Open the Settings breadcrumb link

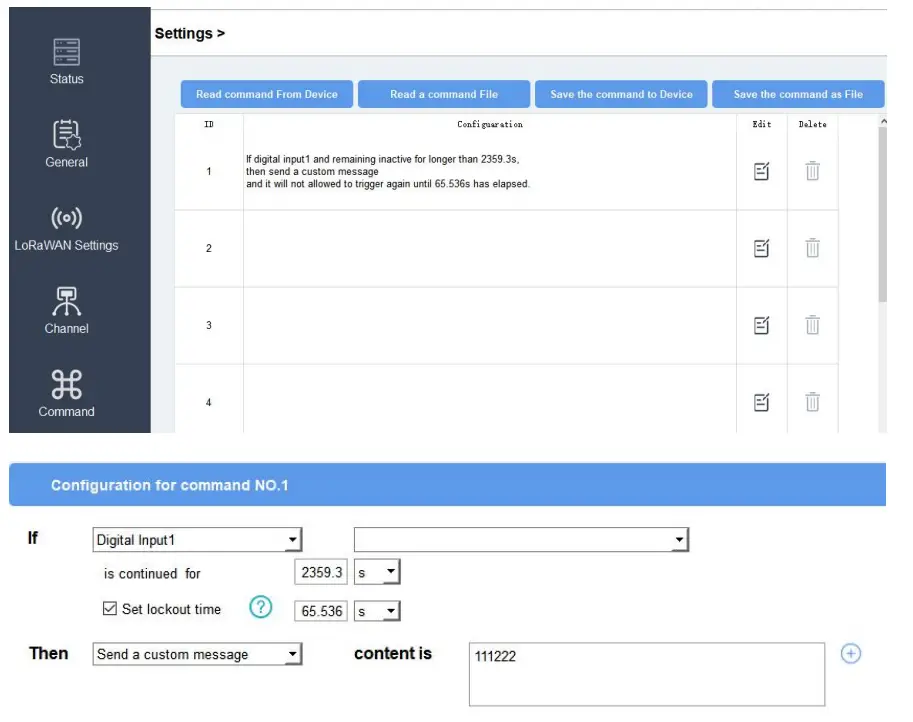click(x=184, y=33)
